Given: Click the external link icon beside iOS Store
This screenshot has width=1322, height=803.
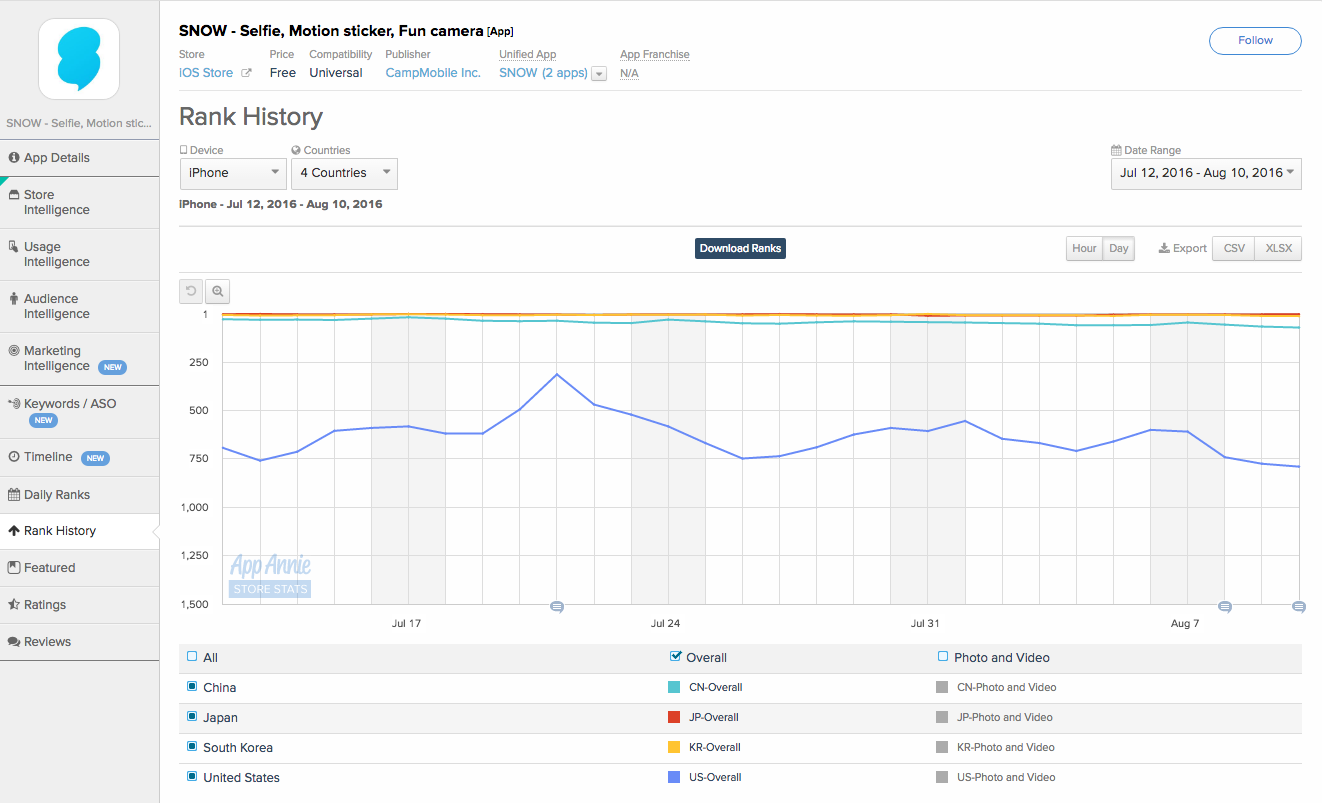Looking at the screenshot, I should [x=246, y=73].
